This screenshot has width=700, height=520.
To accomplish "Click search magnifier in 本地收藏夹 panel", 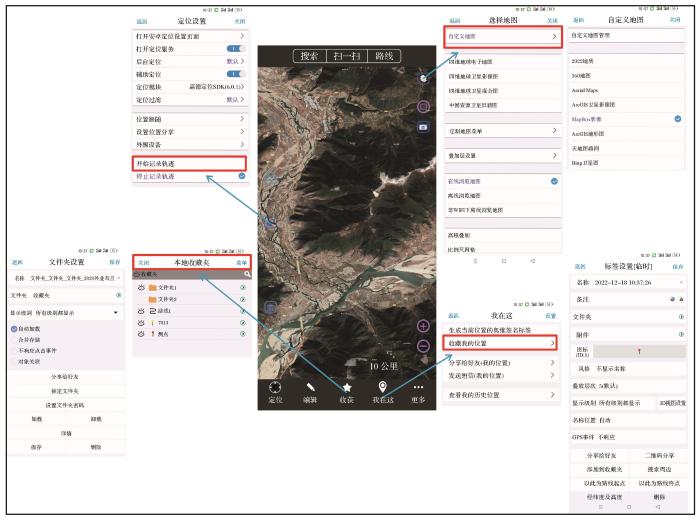I will 247,273.
